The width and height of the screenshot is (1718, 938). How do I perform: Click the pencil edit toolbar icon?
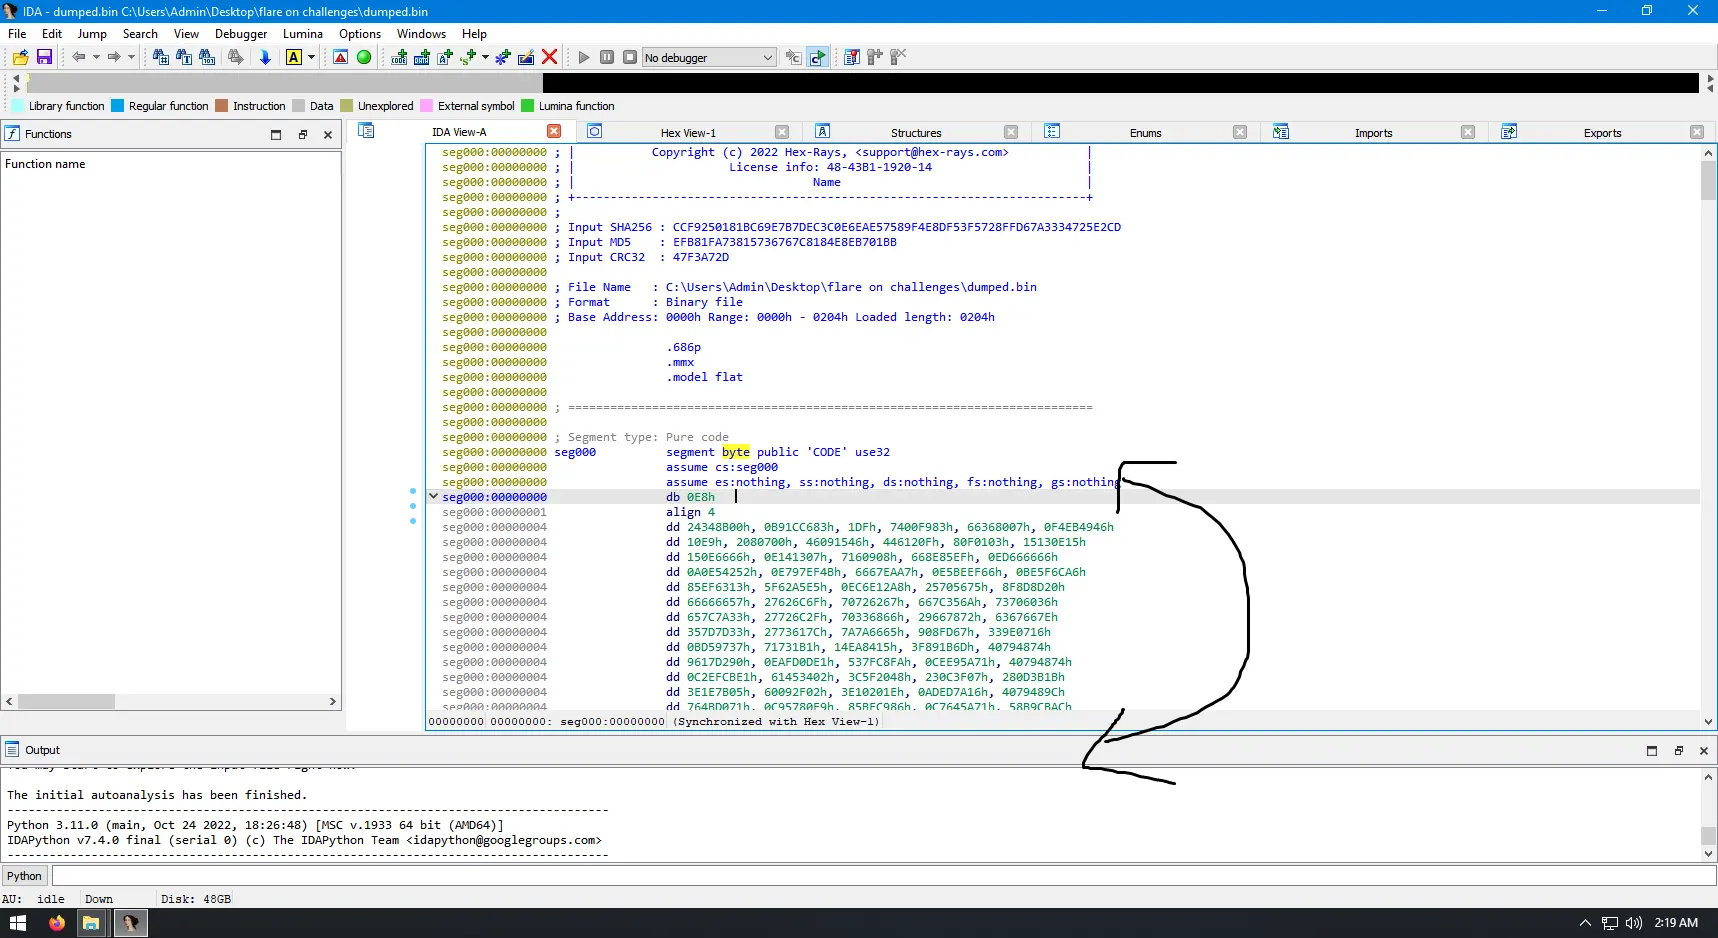click(x=526, y=57)
